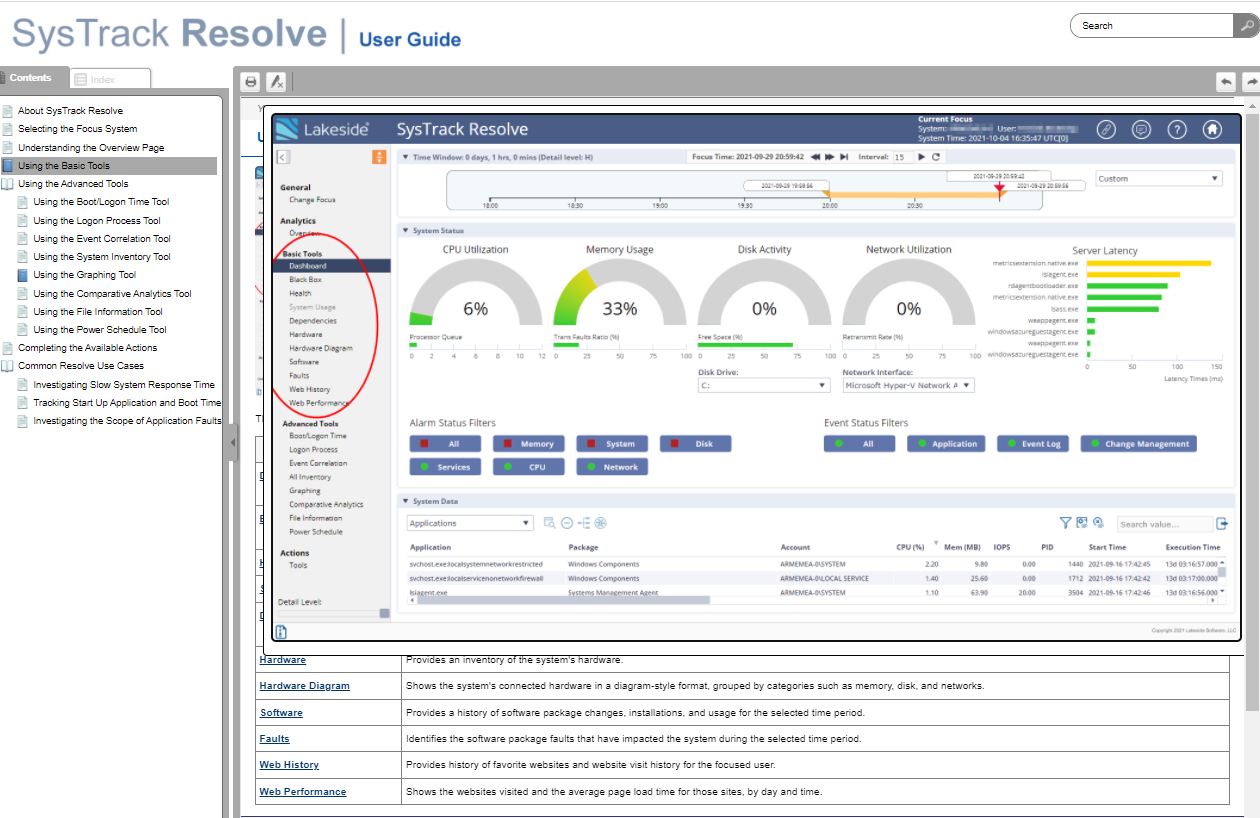Click the Search value field
Image resolution: width=1260 pixels, height=818 pixels.
(x=1163, y=524)
